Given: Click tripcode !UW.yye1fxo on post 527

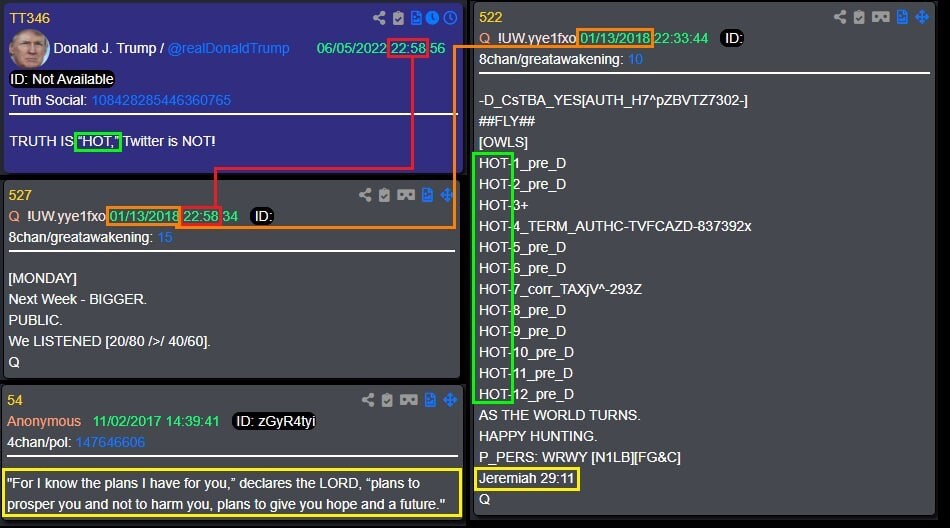Looking at the screenshot, I should click(x=66, y=216).
